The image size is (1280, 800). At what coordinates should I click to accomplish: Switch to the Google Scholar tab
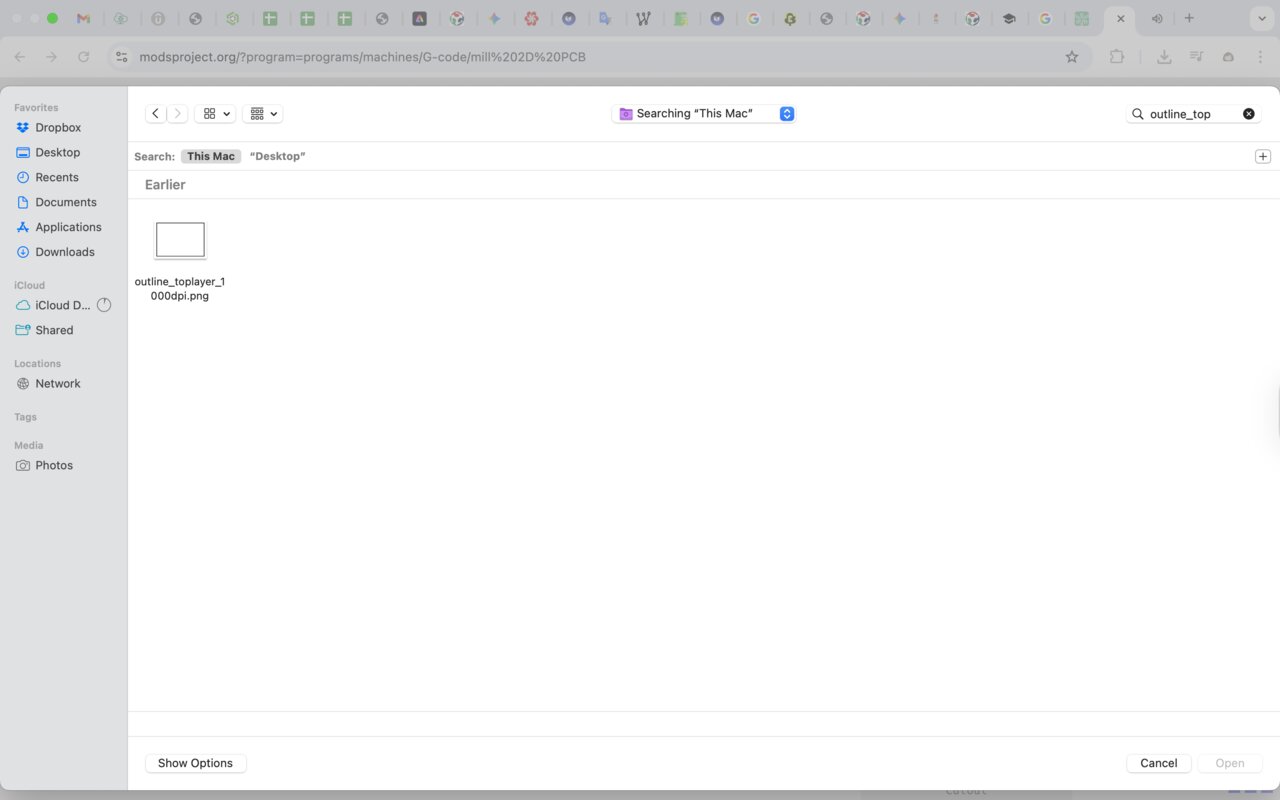(1009, 19)
